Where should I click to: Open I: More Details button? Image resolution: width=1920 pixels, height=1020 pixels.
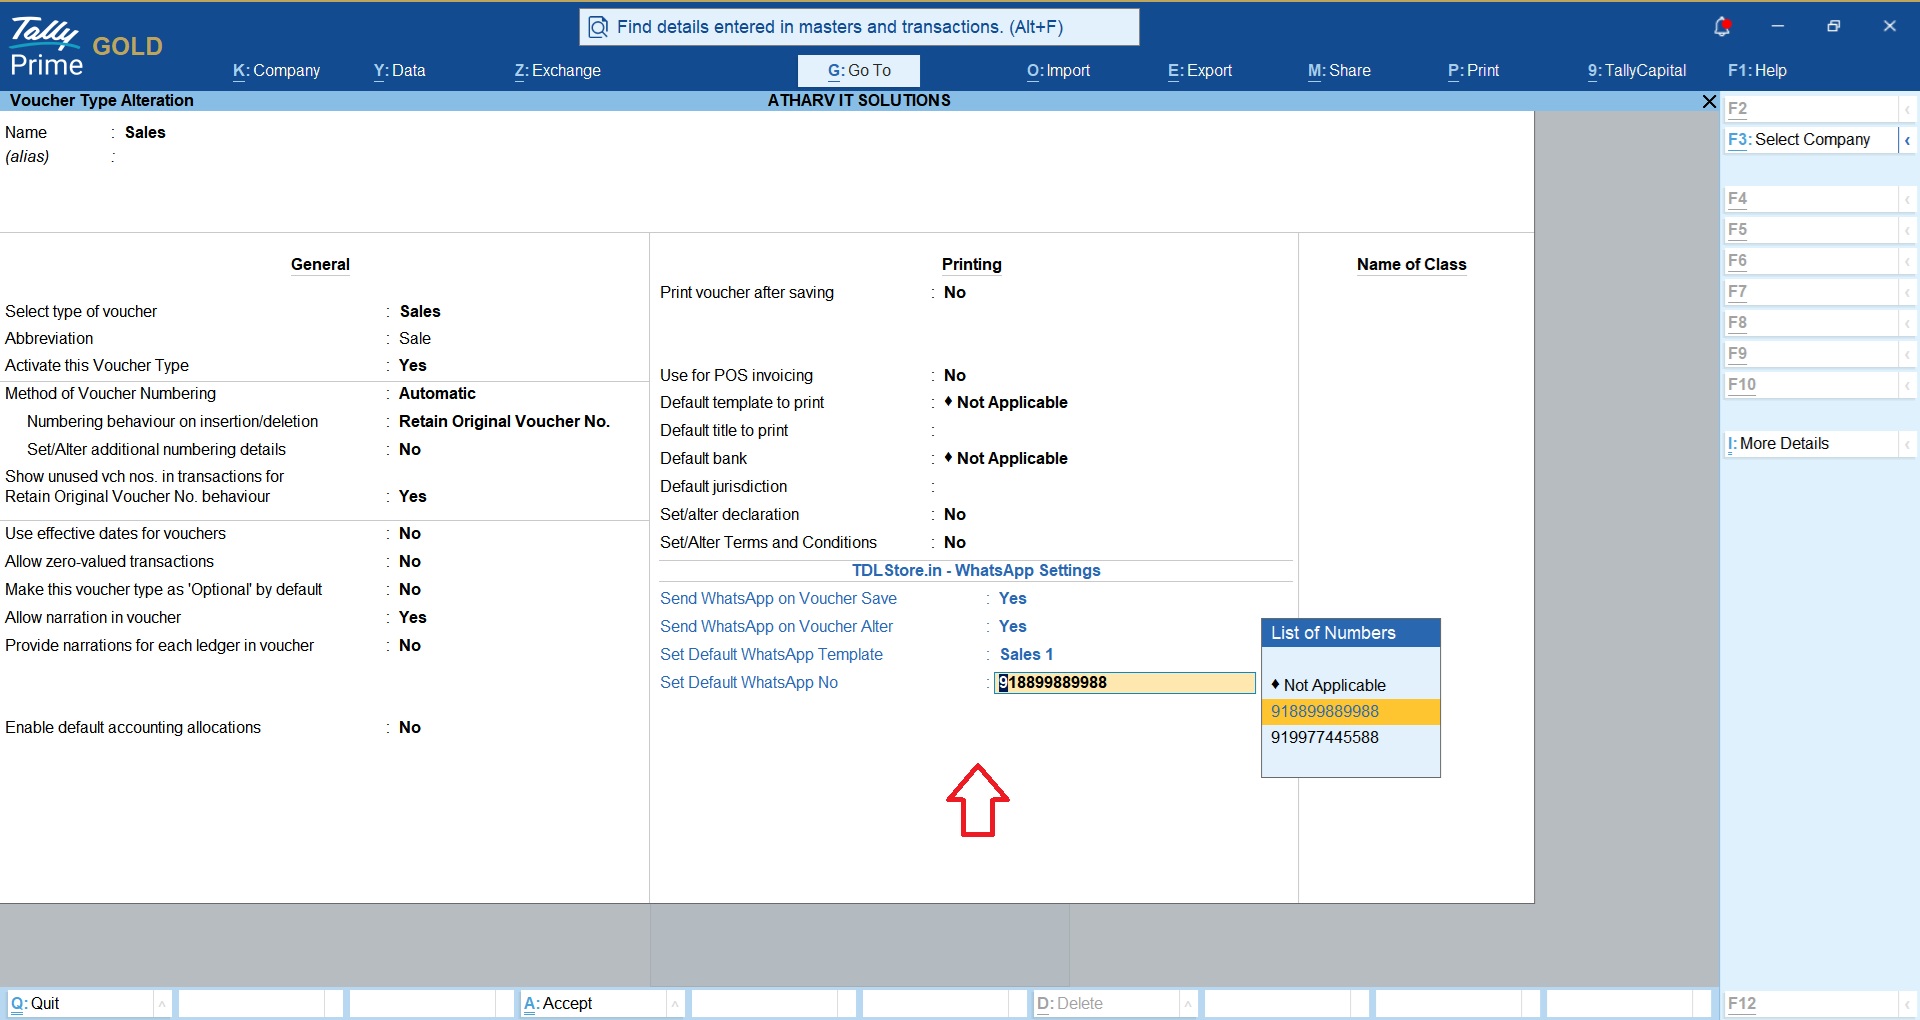(x=1811, y=444)
